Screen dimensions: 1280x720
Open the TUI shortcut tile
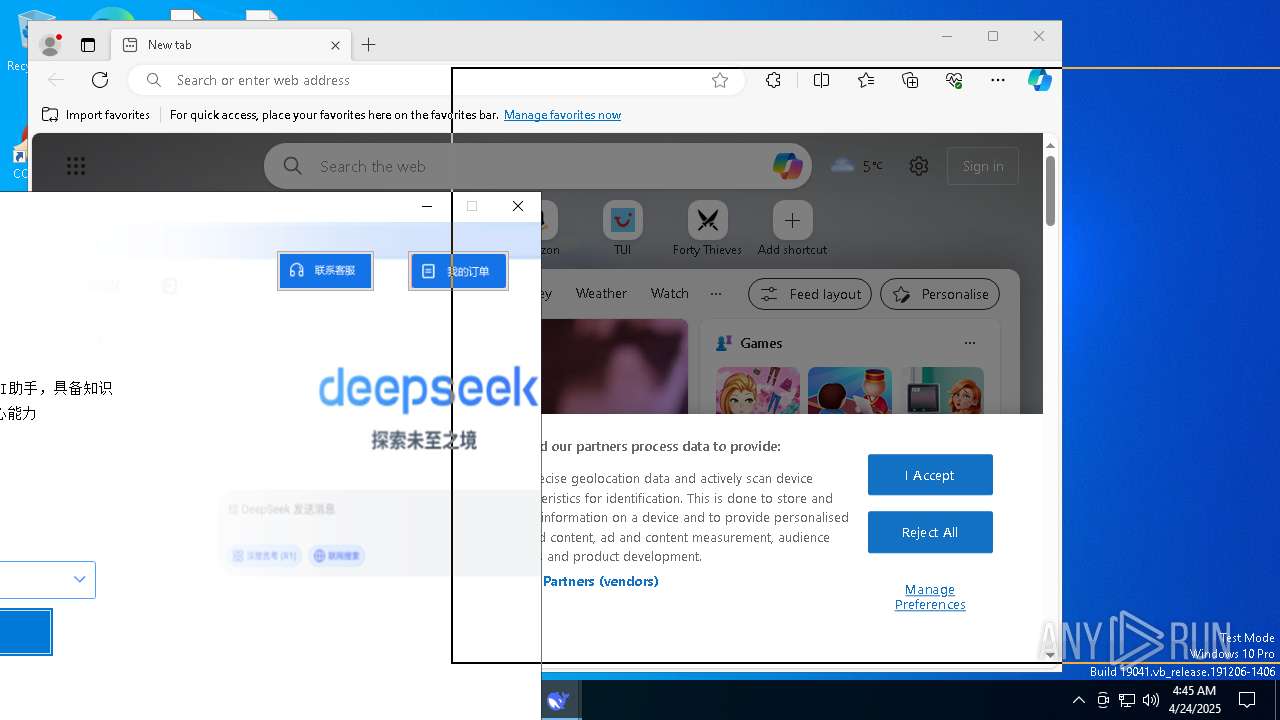pos(622,228)
